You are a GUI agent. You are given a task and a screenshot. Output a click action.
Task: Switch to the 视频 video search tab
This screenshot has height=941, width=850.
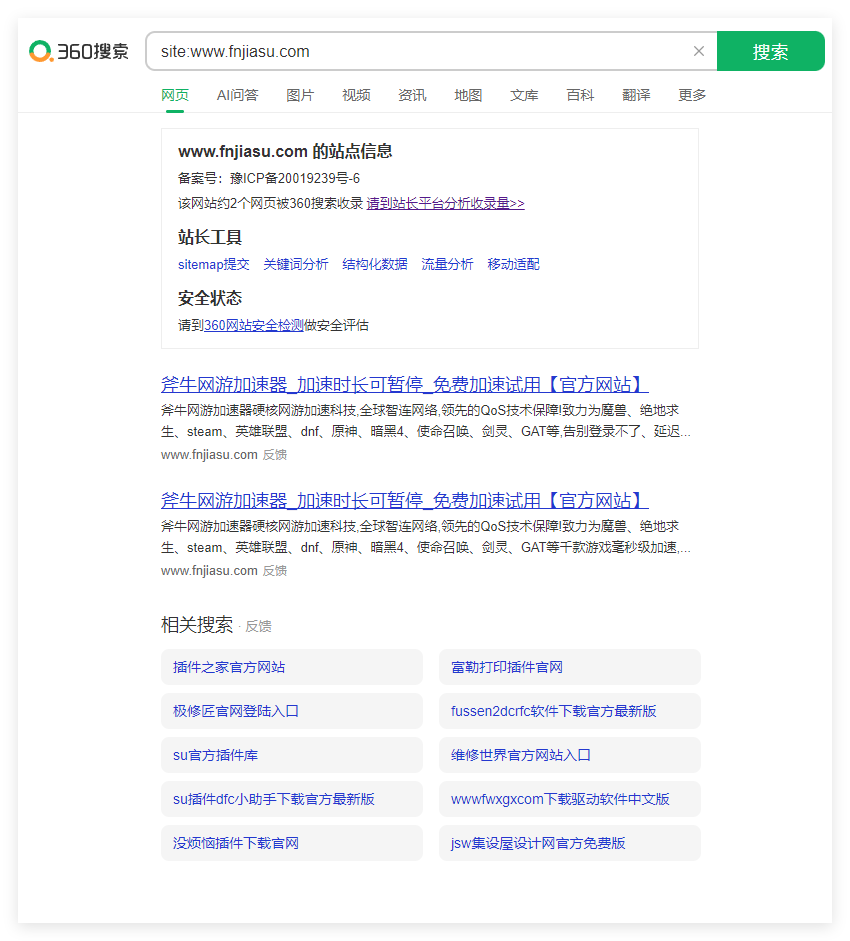tap(356, 95)
